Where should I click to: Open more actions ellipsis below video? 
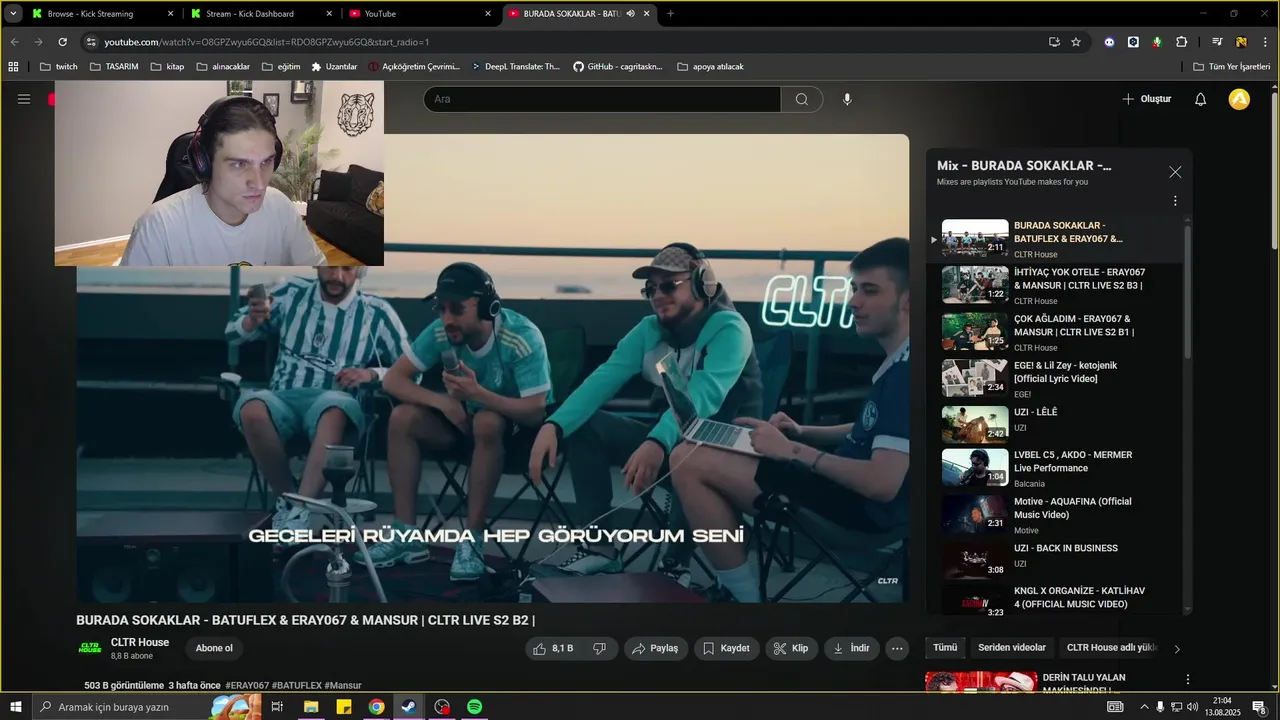click(x=897, y=648)
